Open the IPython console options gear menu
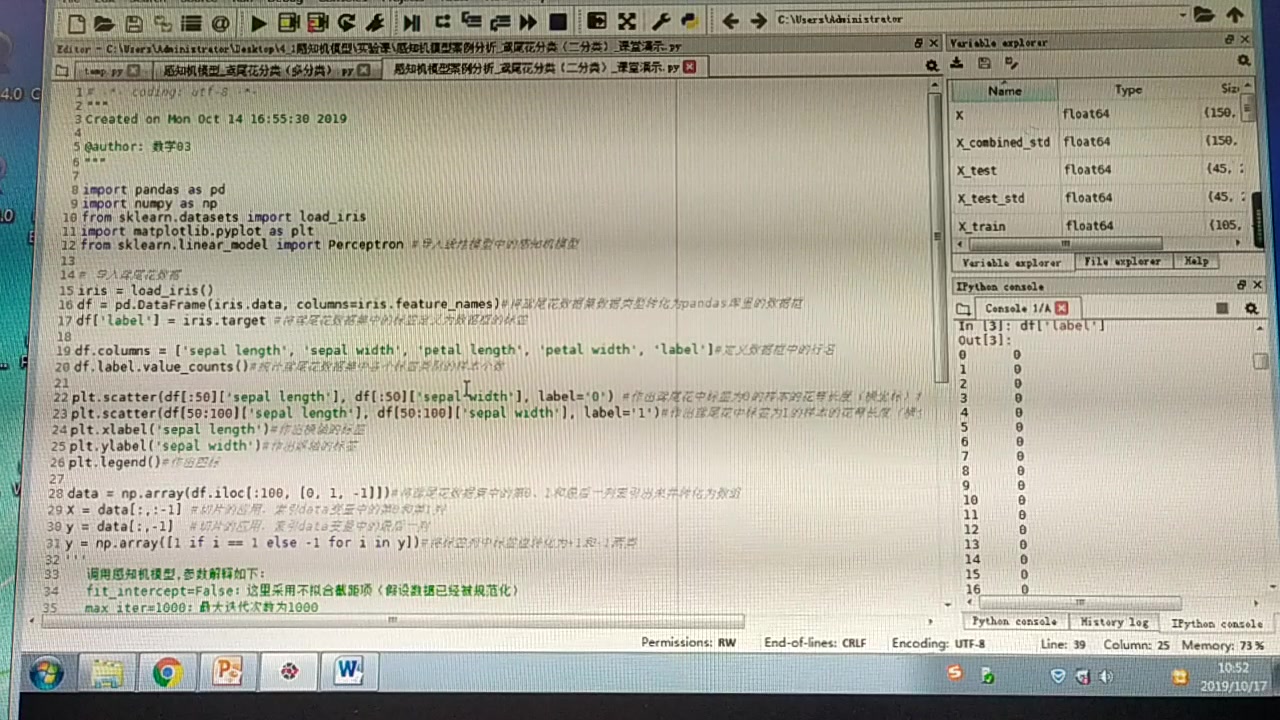 (x=1251, y=308)
